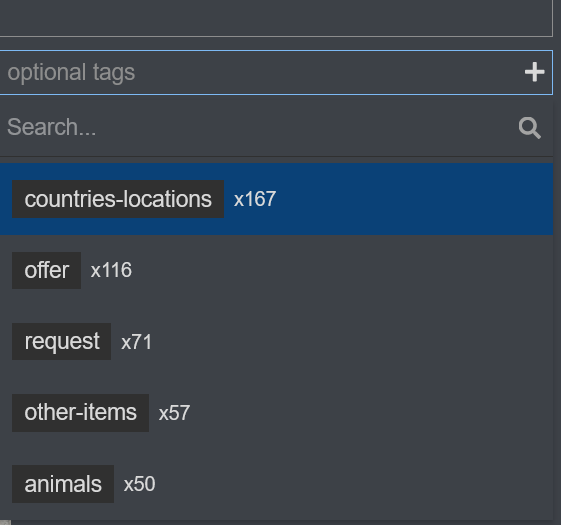Click the x57 count beside other-items
This screenshot has height=525, width=561.
tap(174, 413)
